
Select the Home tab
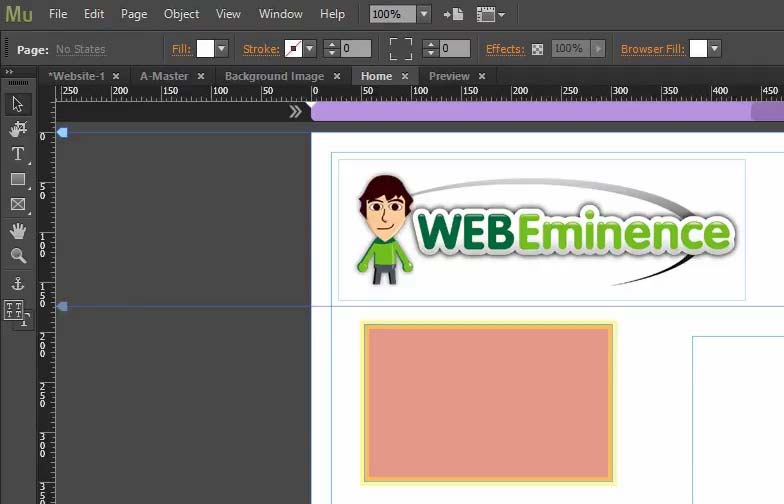tap(376, 76)
